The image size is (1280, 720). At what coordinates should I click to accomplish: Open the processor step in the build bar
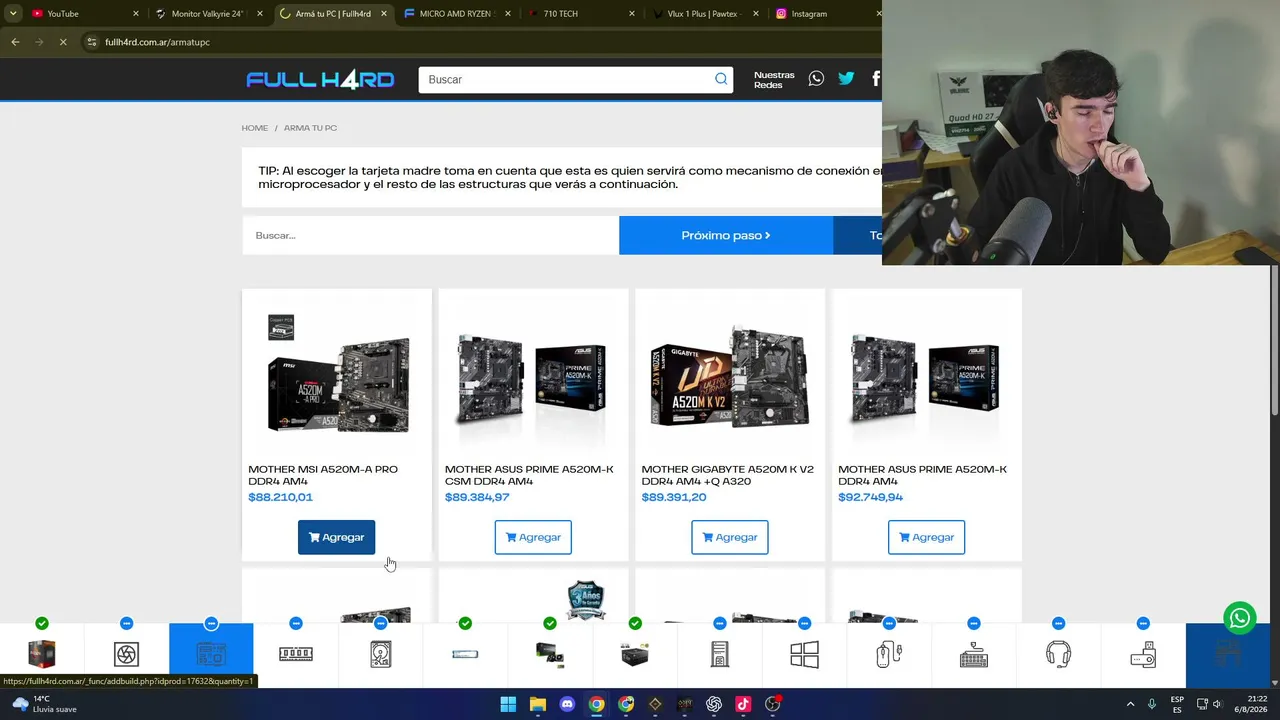[x=42, y=654]
